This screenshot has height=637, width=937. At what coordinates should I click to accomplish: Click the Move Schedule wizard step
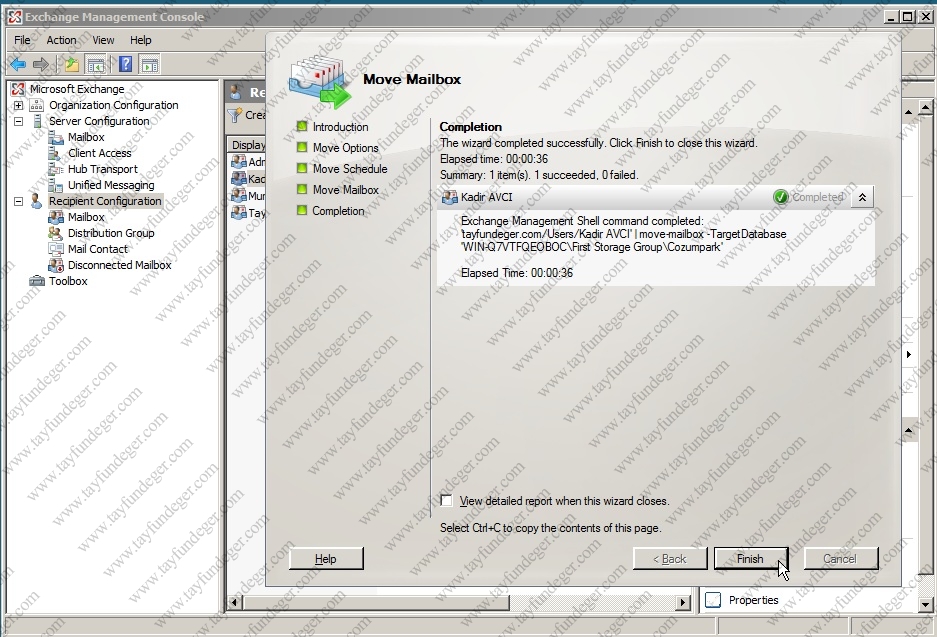350,169
